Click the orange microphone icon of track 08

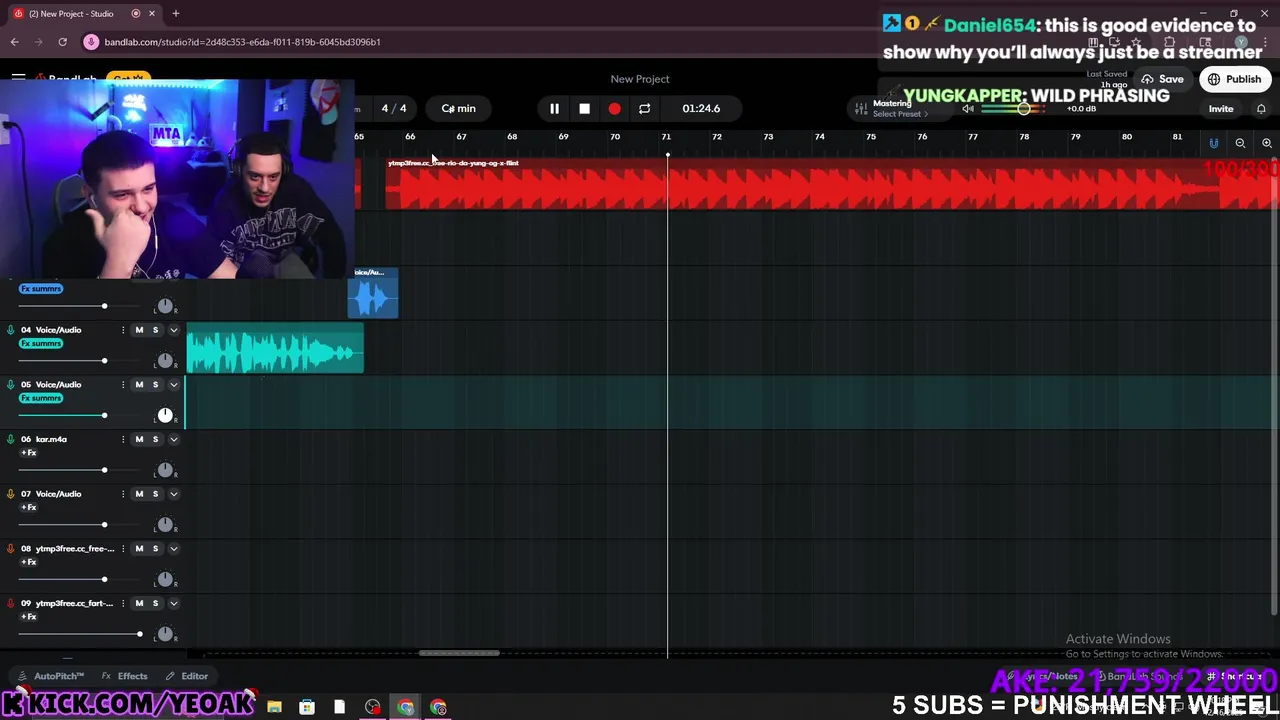pos(11,549)
